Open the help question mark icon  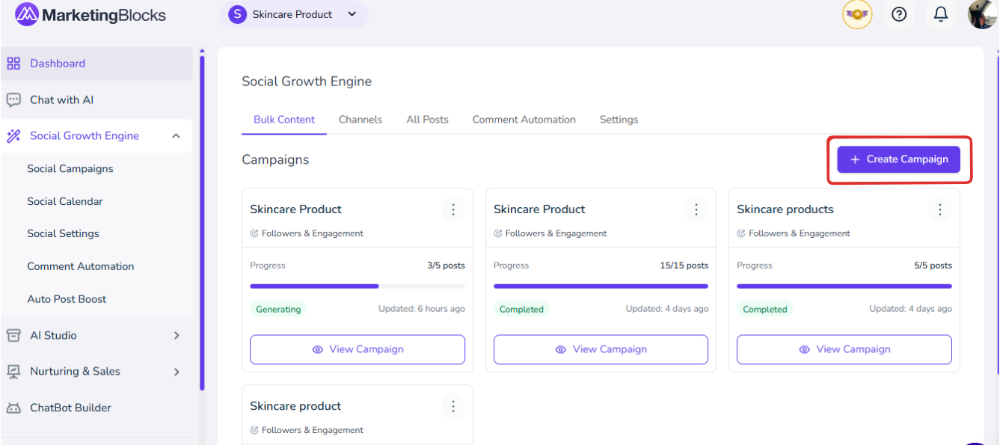899,15
